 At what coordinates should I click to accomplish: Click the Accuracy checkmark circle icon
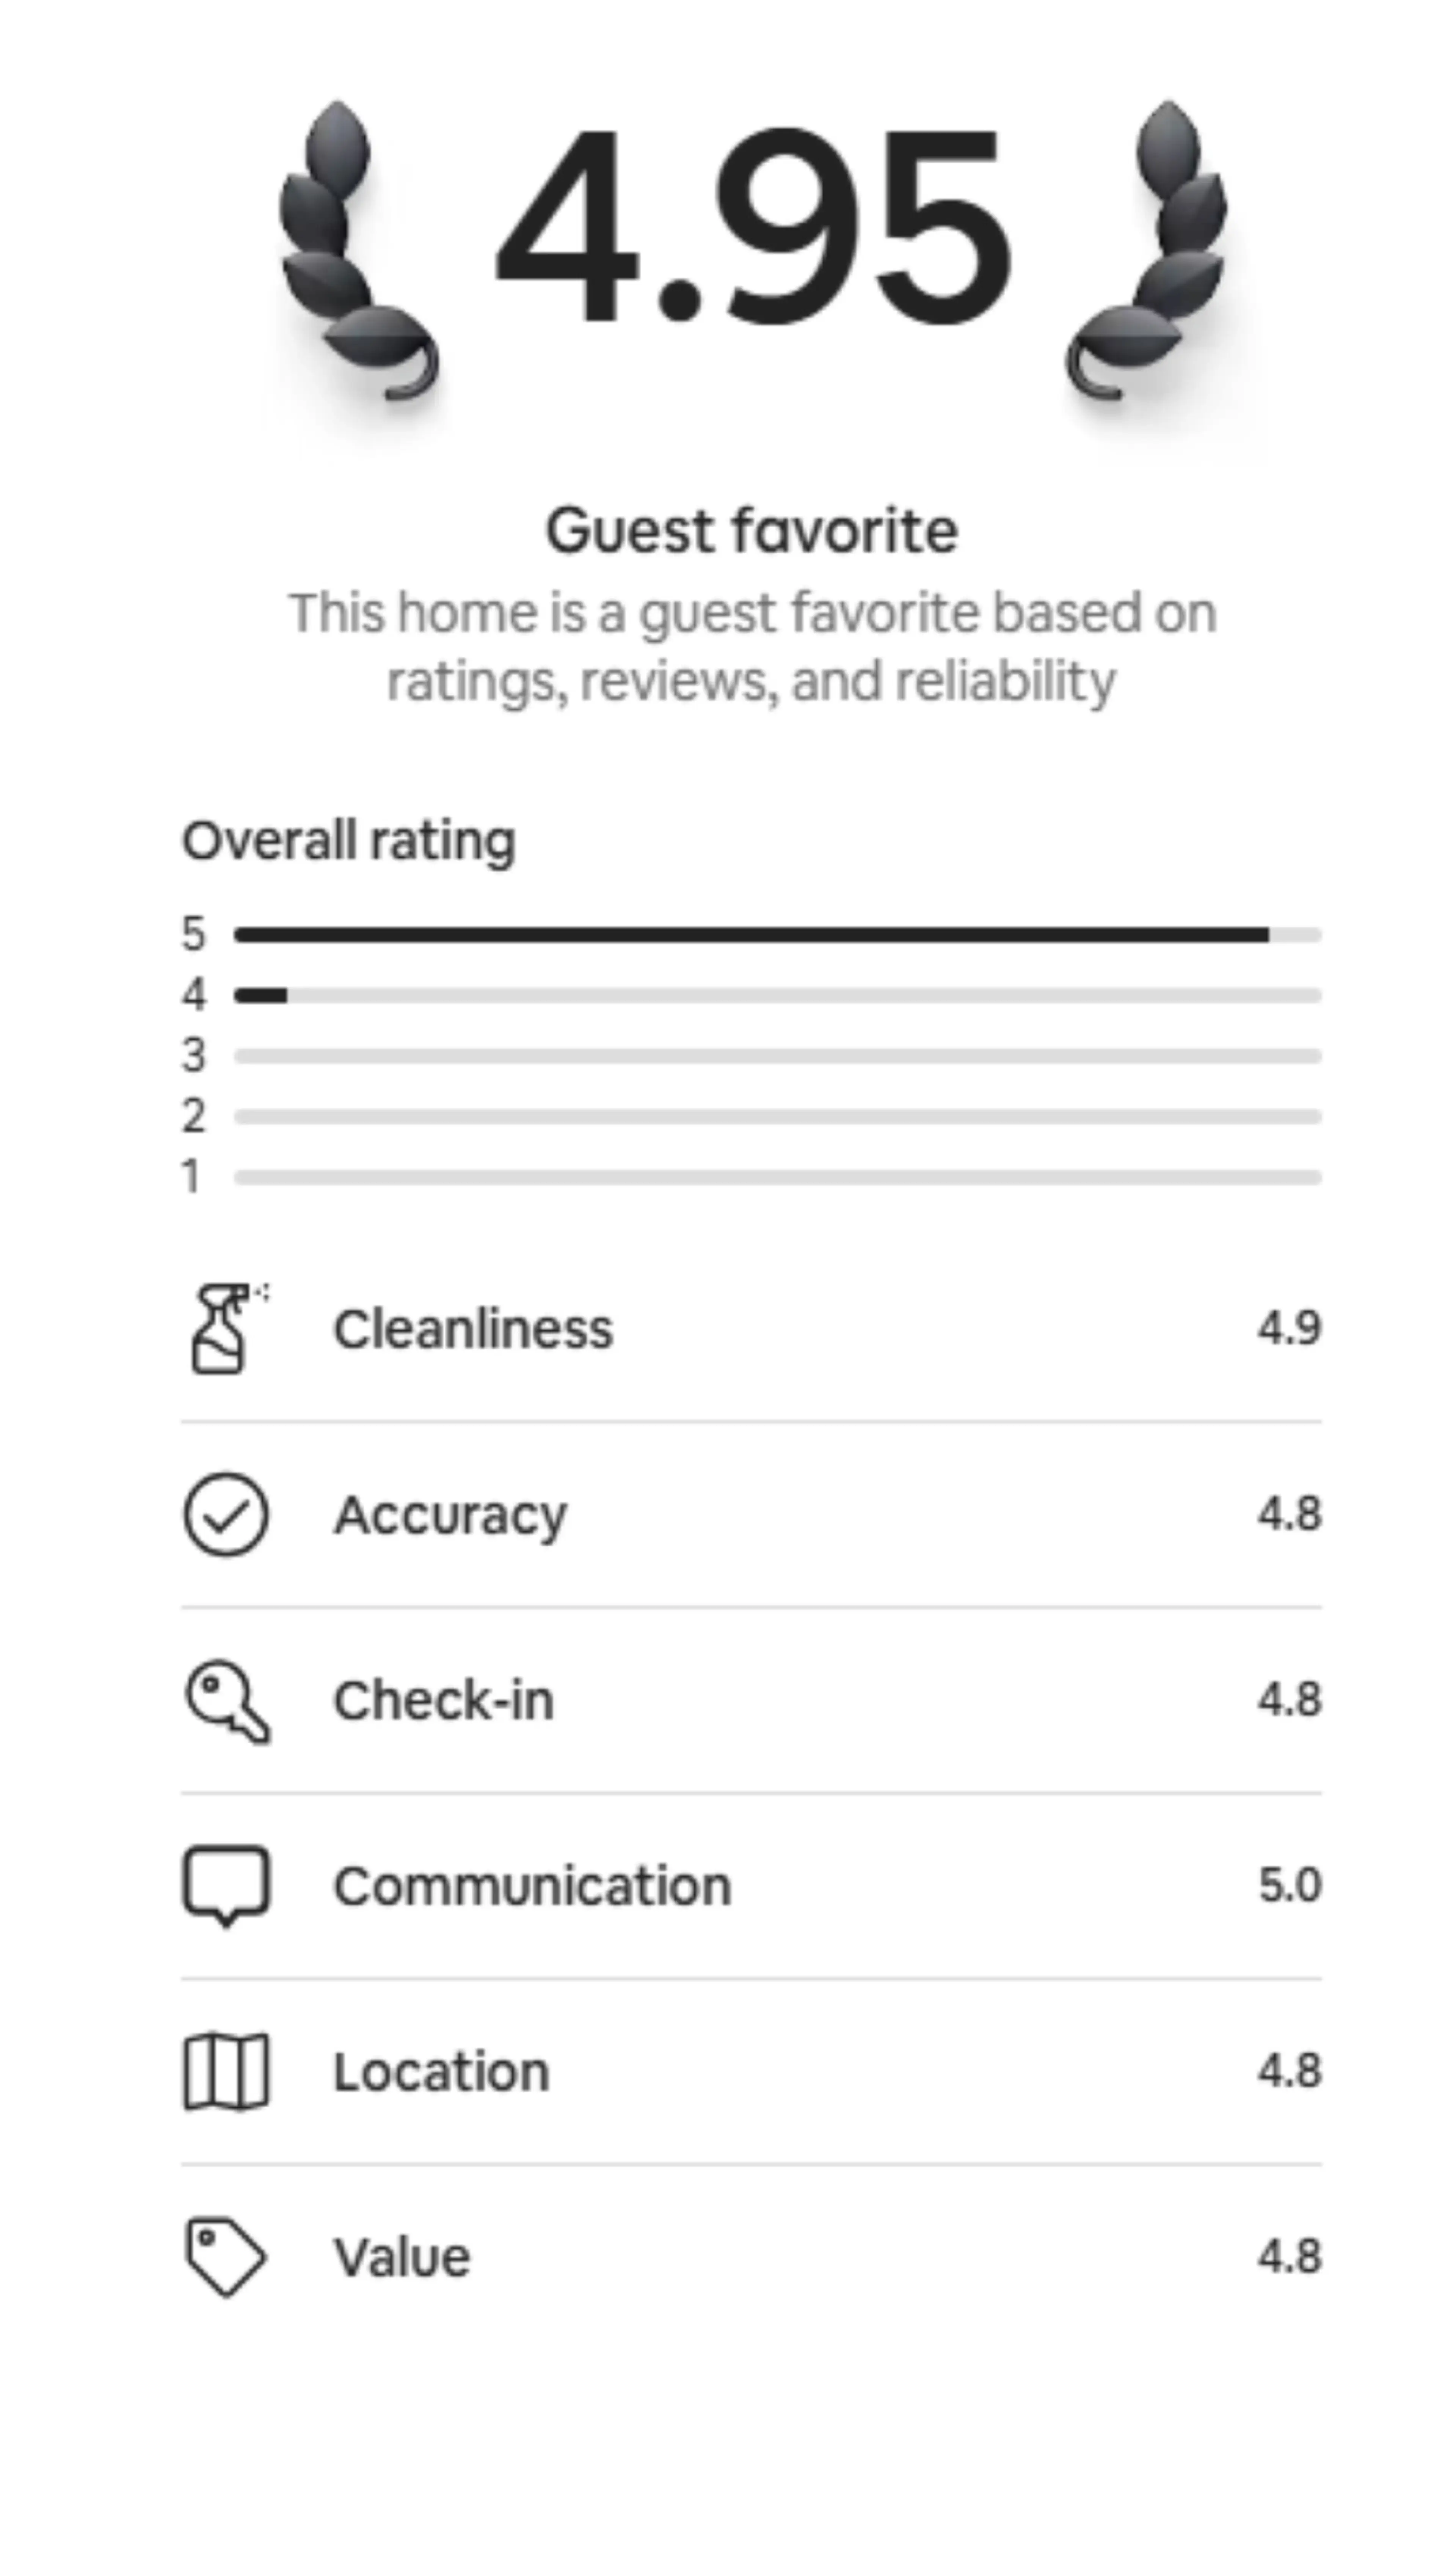[226, 1514]
